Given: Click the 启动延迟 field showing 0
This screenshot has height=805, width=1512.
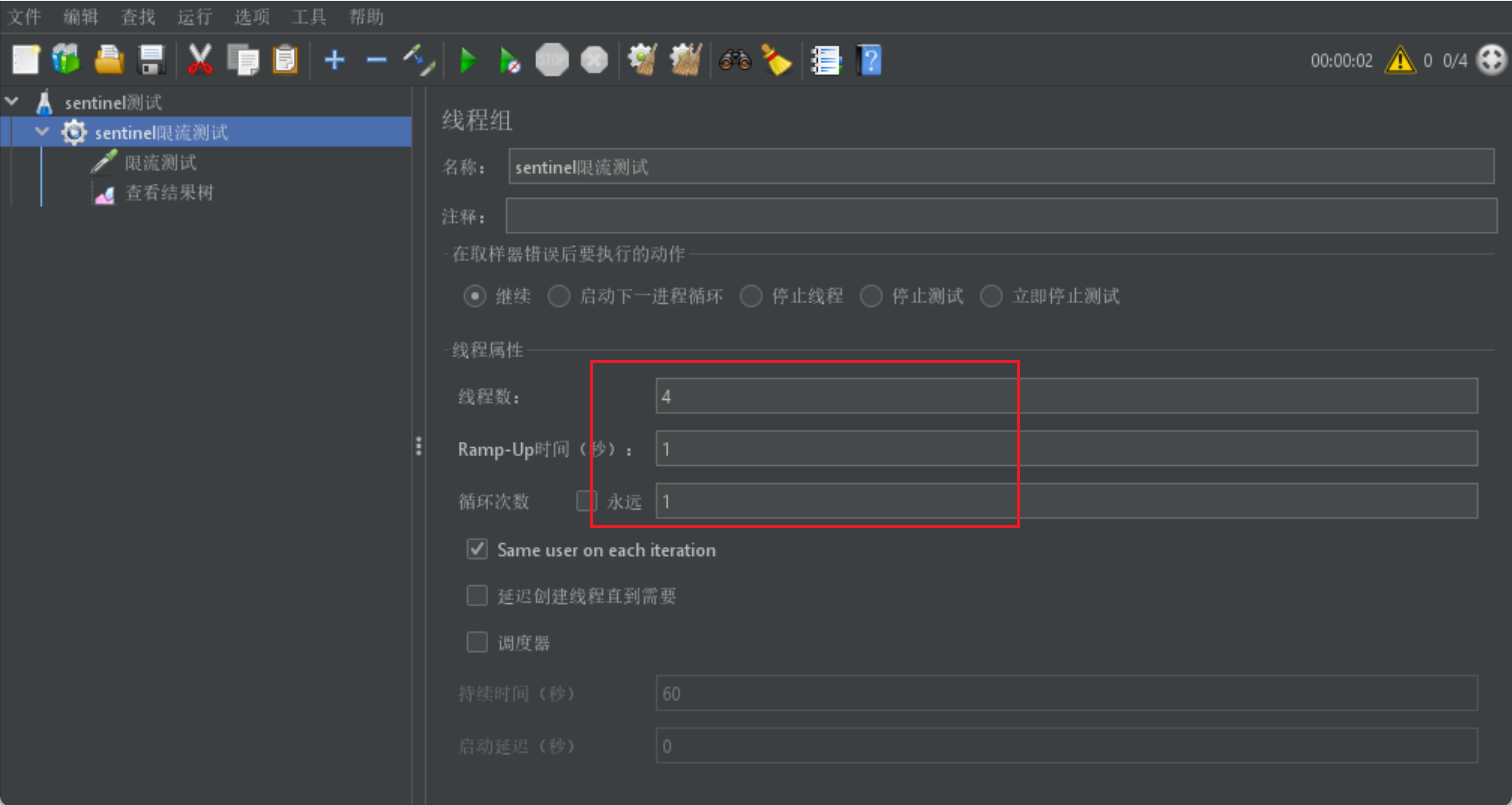Looking at the screenshot, I should [1066, 745].
